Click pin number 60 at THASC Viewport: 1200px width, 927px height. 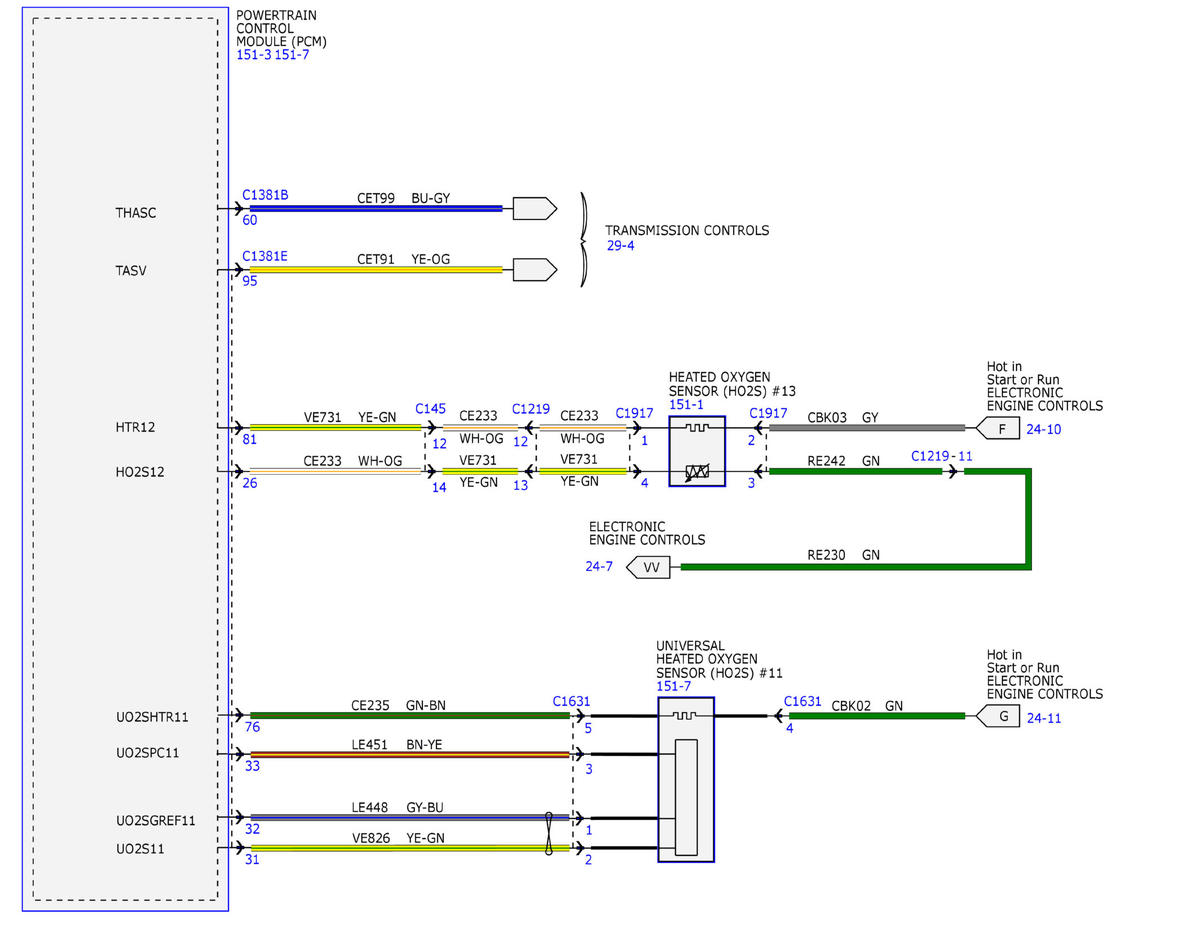click(x=249, y=220)
